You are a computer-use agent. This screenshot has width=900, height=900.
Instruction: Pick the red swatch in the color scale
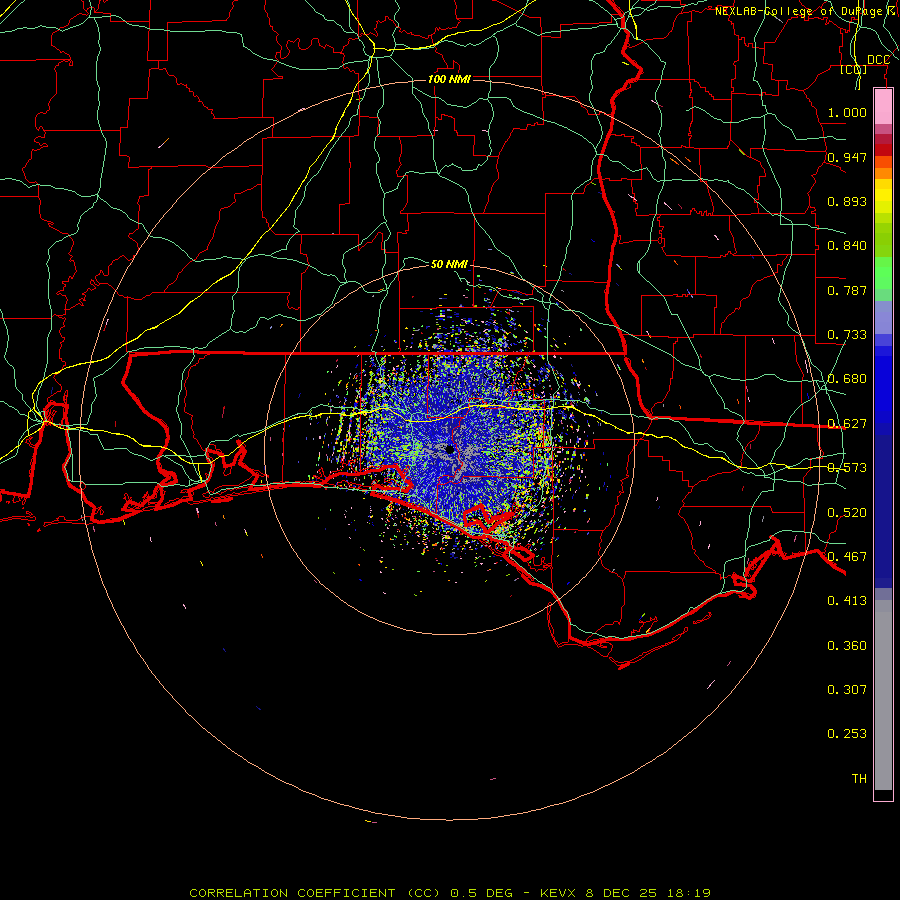[883, 150]
